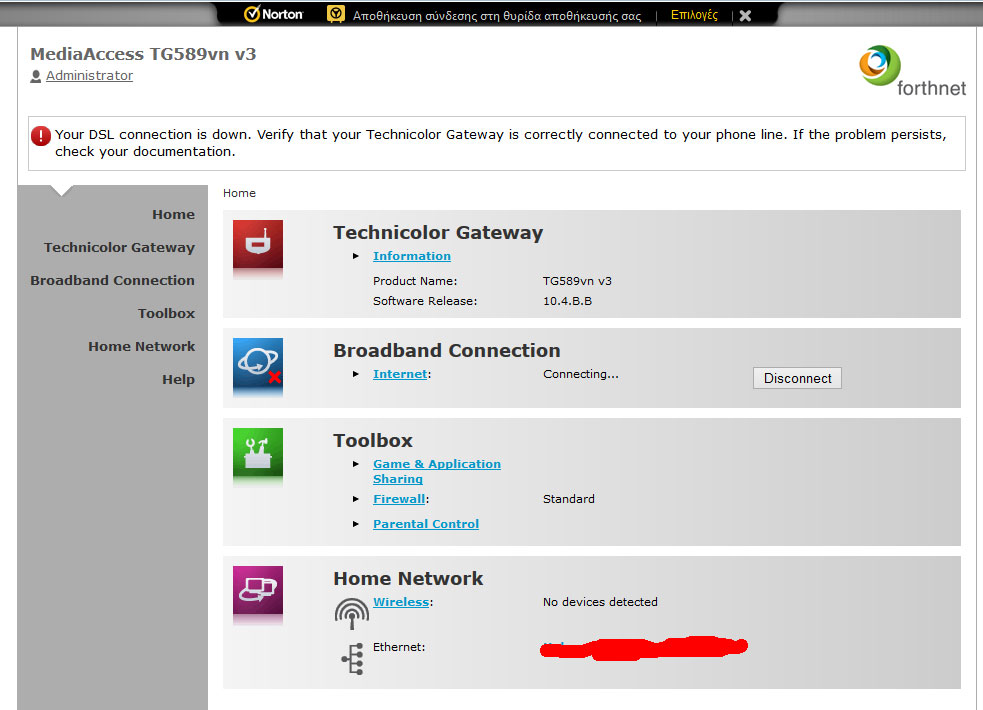The height and width of the screenshot is (710, 983).
Task: Open Home in the sidebar menu
Action: 173,214
